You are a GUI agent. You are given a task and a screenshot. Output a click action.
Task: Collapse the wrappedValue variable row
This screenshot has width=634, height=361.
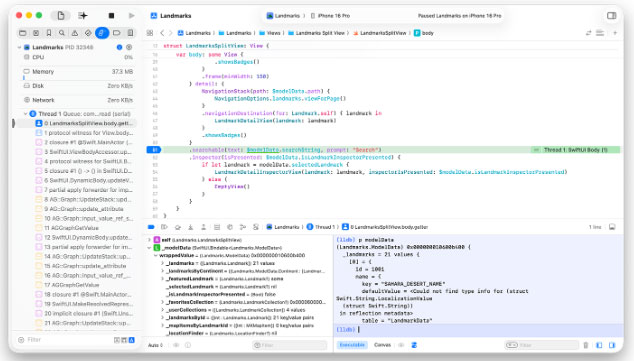point(155,255)
